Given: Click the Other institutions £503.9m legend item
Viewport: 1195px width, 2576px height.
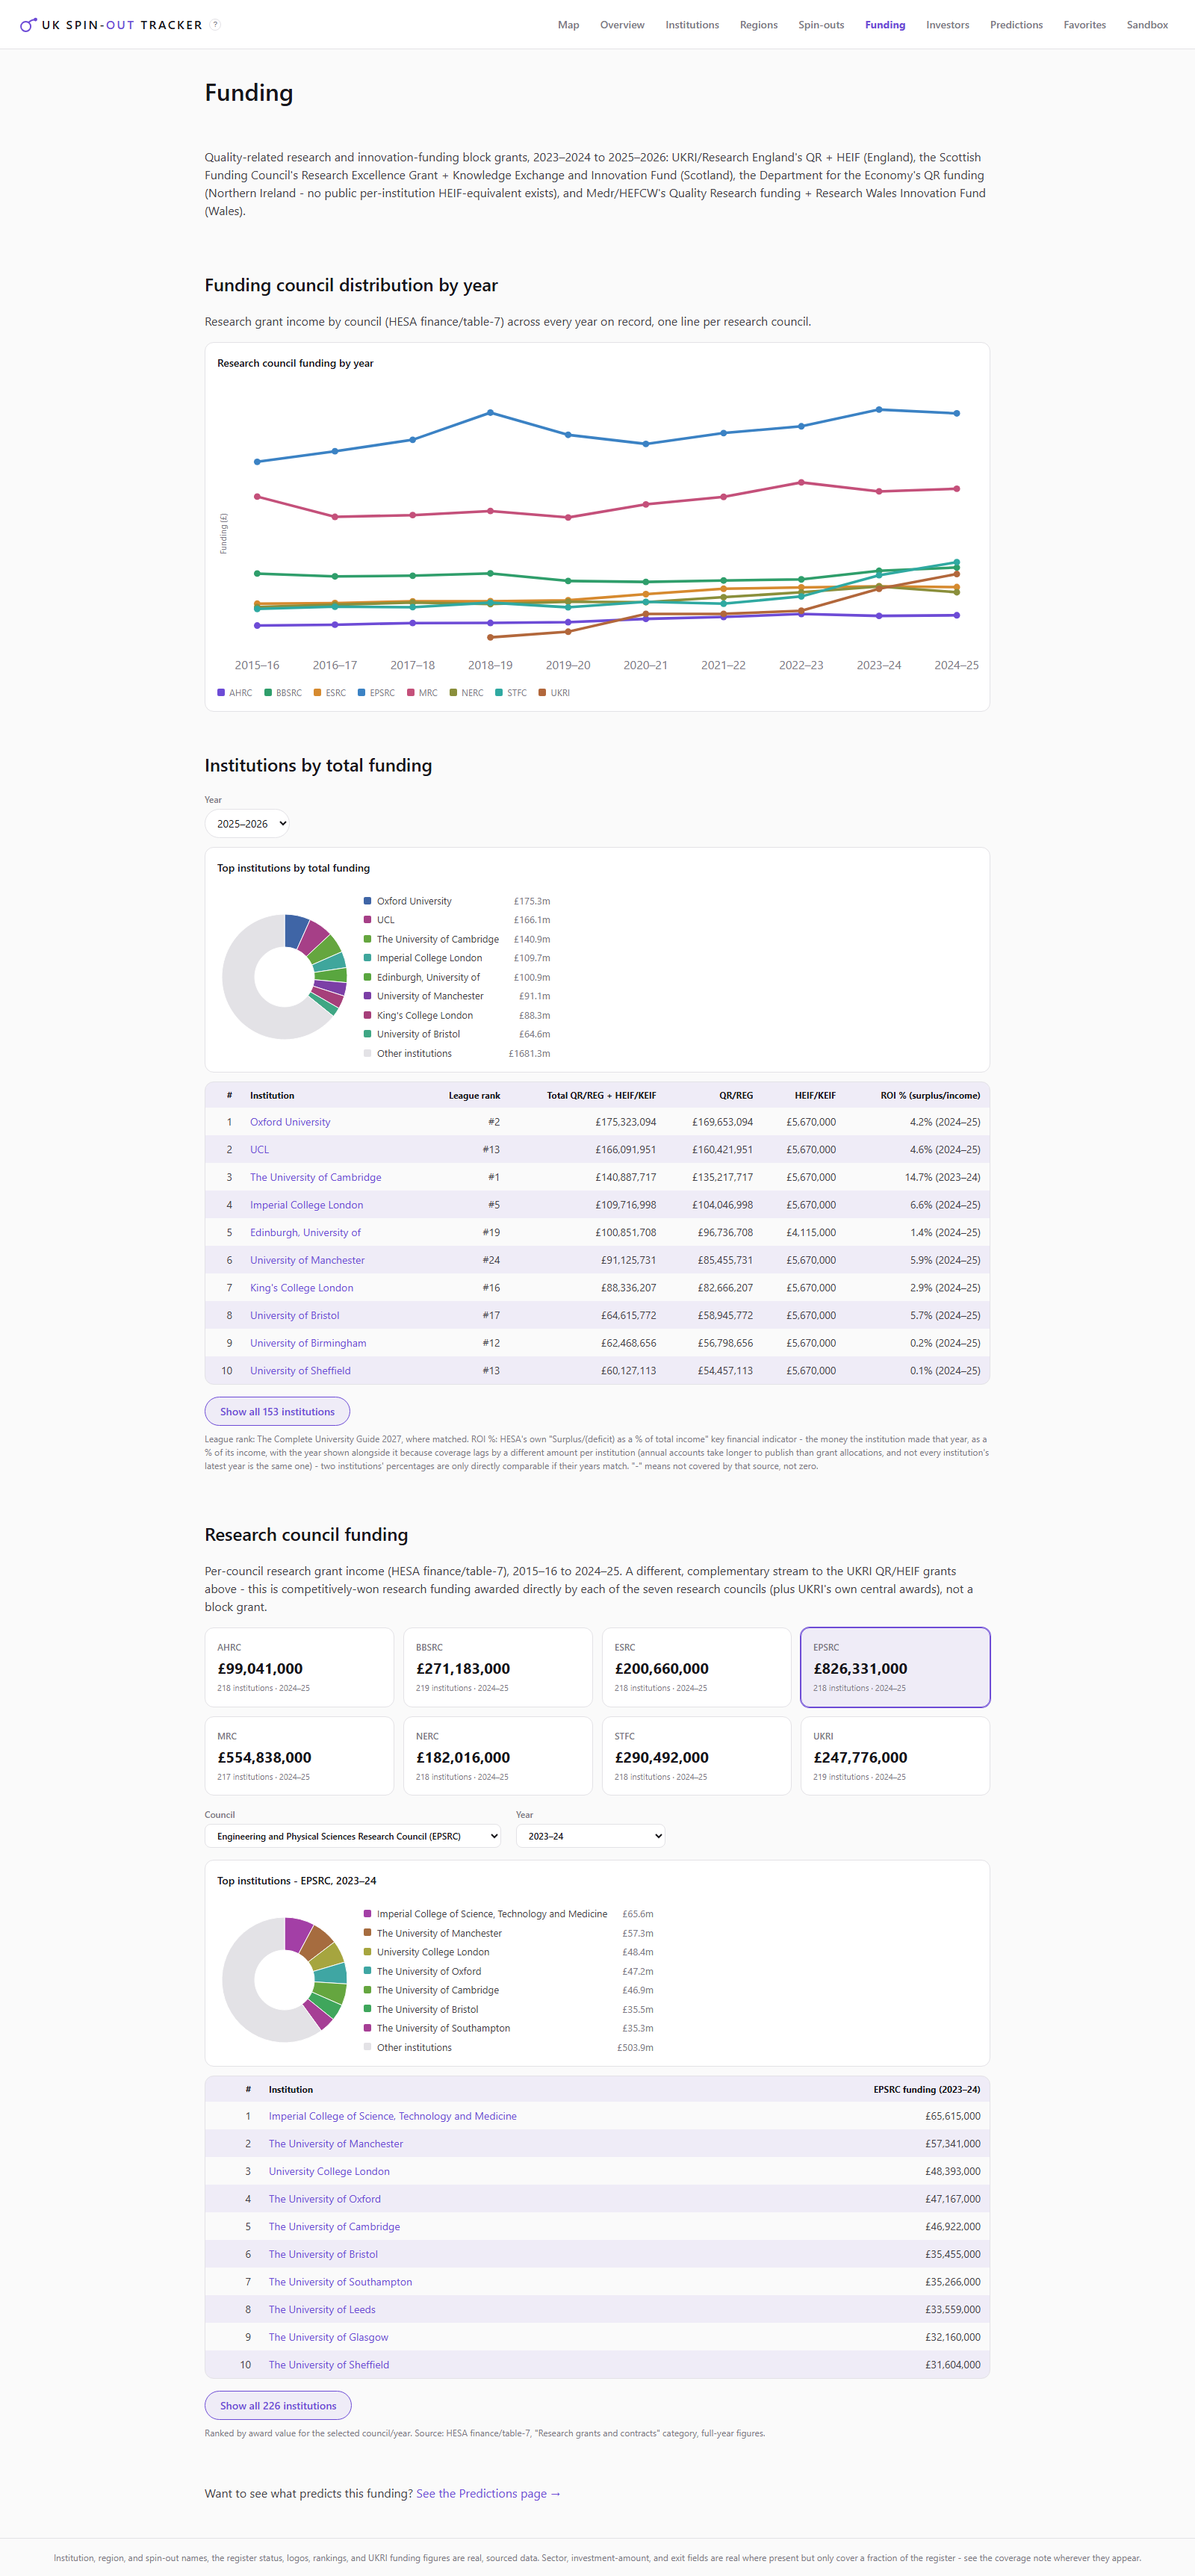Looking at the screenshot, I should (x=508, y=2047).
